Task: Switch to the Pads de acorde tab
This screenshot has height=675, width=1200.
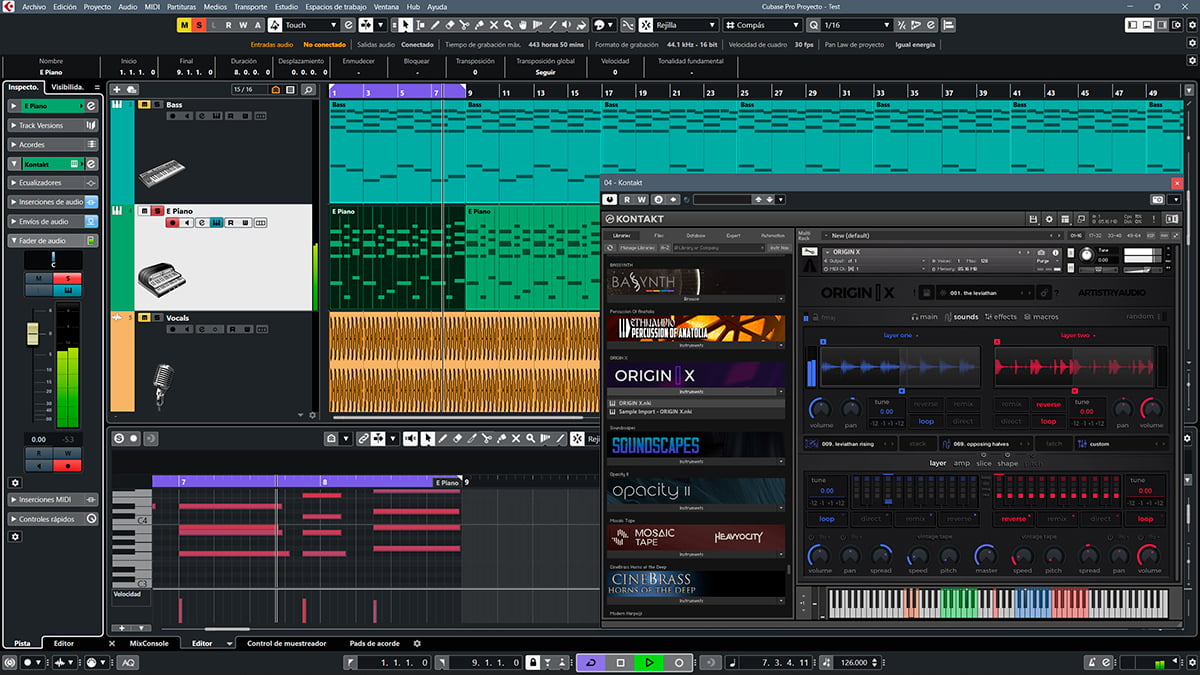Action: point(374,643)
